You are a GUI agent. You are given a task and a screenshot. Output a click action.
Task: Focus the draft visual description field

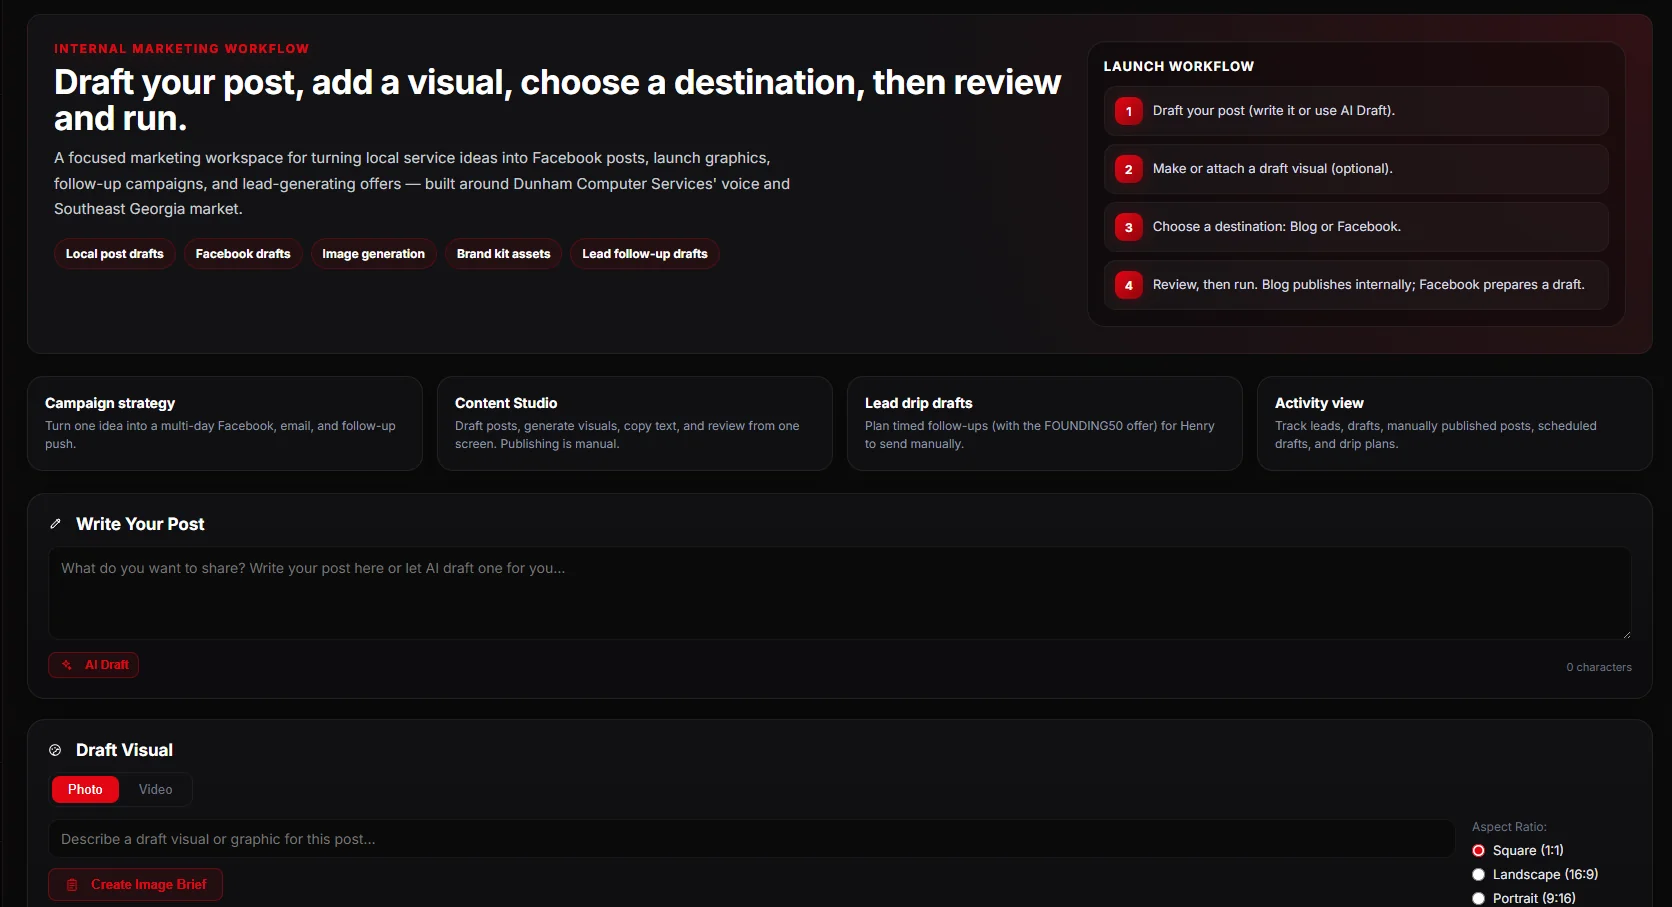pyautogui.click(x=751, y=839)
